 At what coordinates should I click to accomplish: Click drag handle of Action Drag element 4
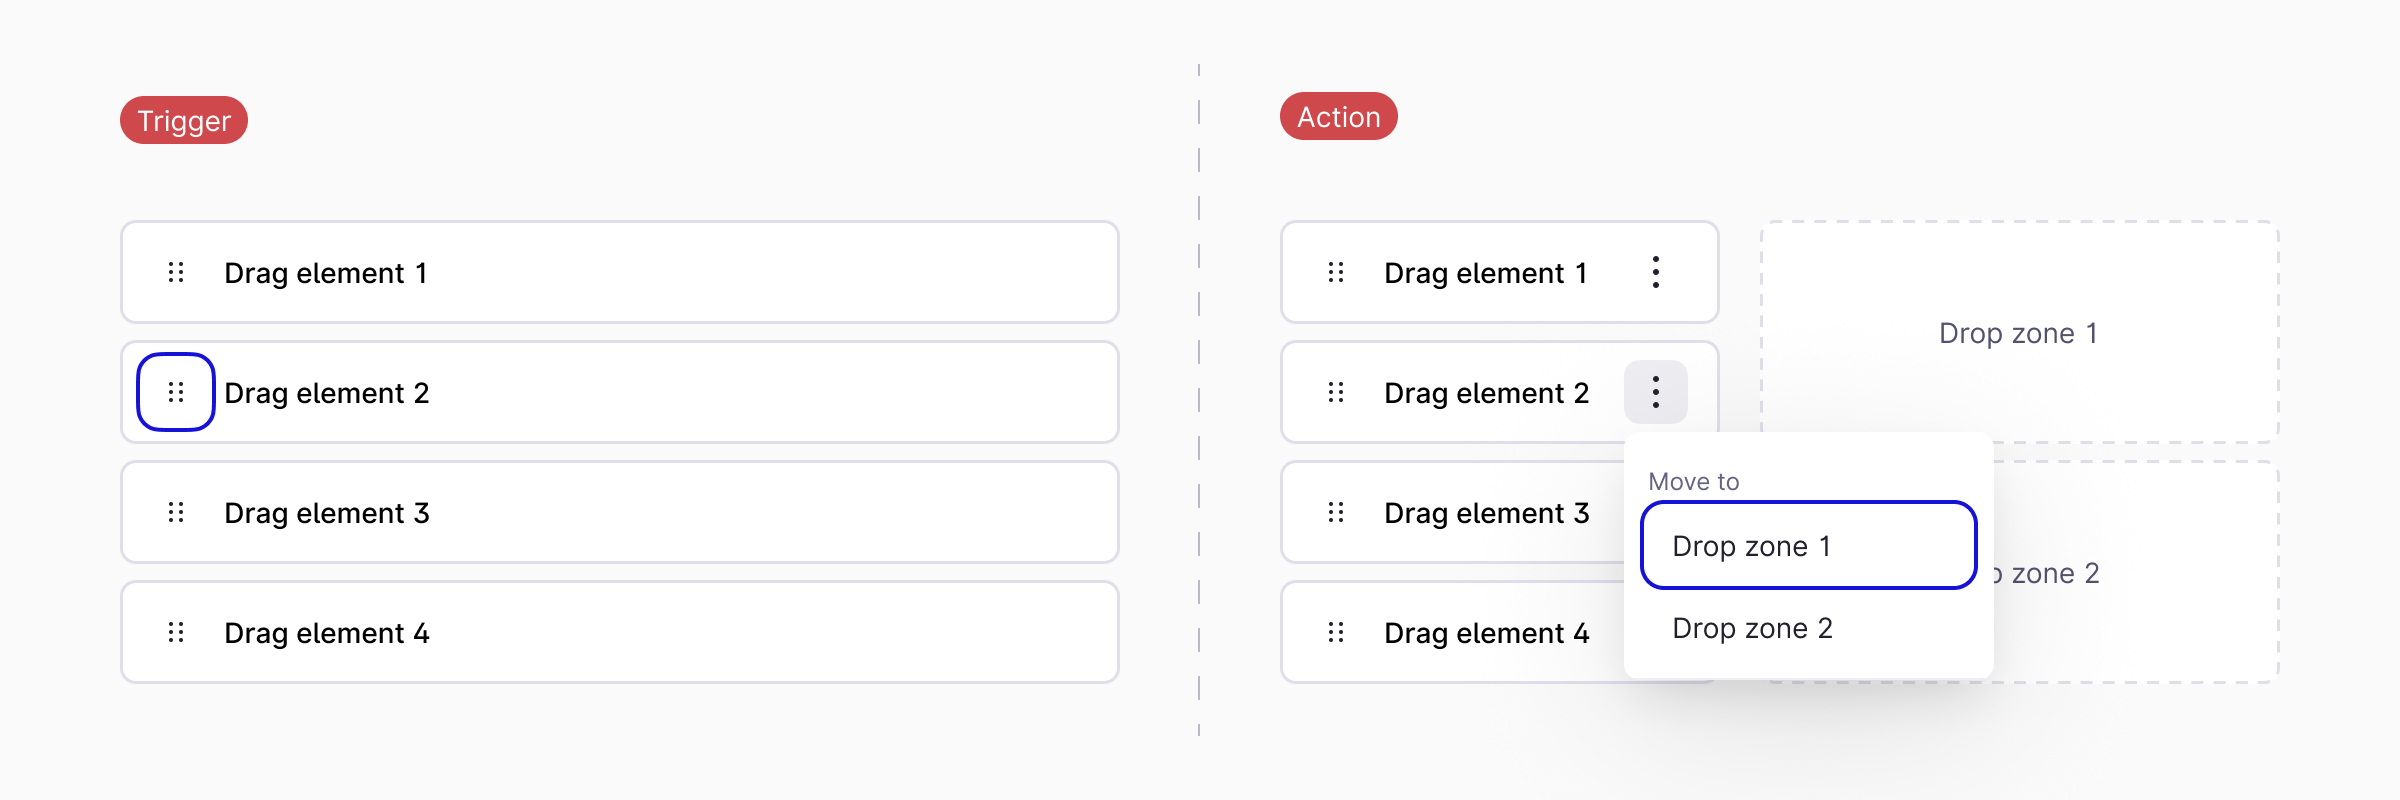(1336, 632)
